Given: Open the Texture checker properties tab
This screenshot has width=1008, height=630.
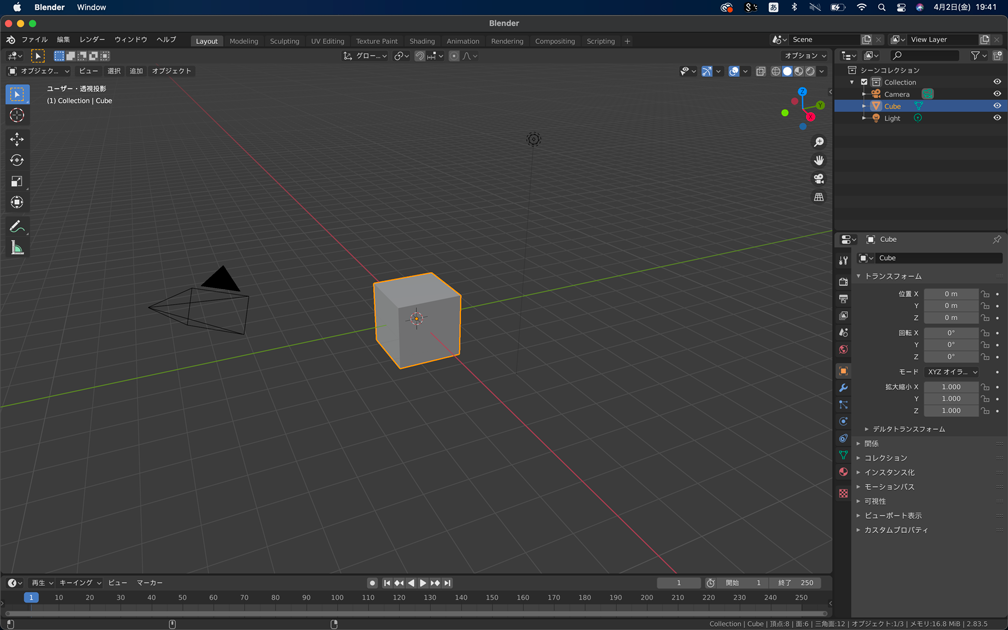Looking at the screenshot, I should 843,494.
